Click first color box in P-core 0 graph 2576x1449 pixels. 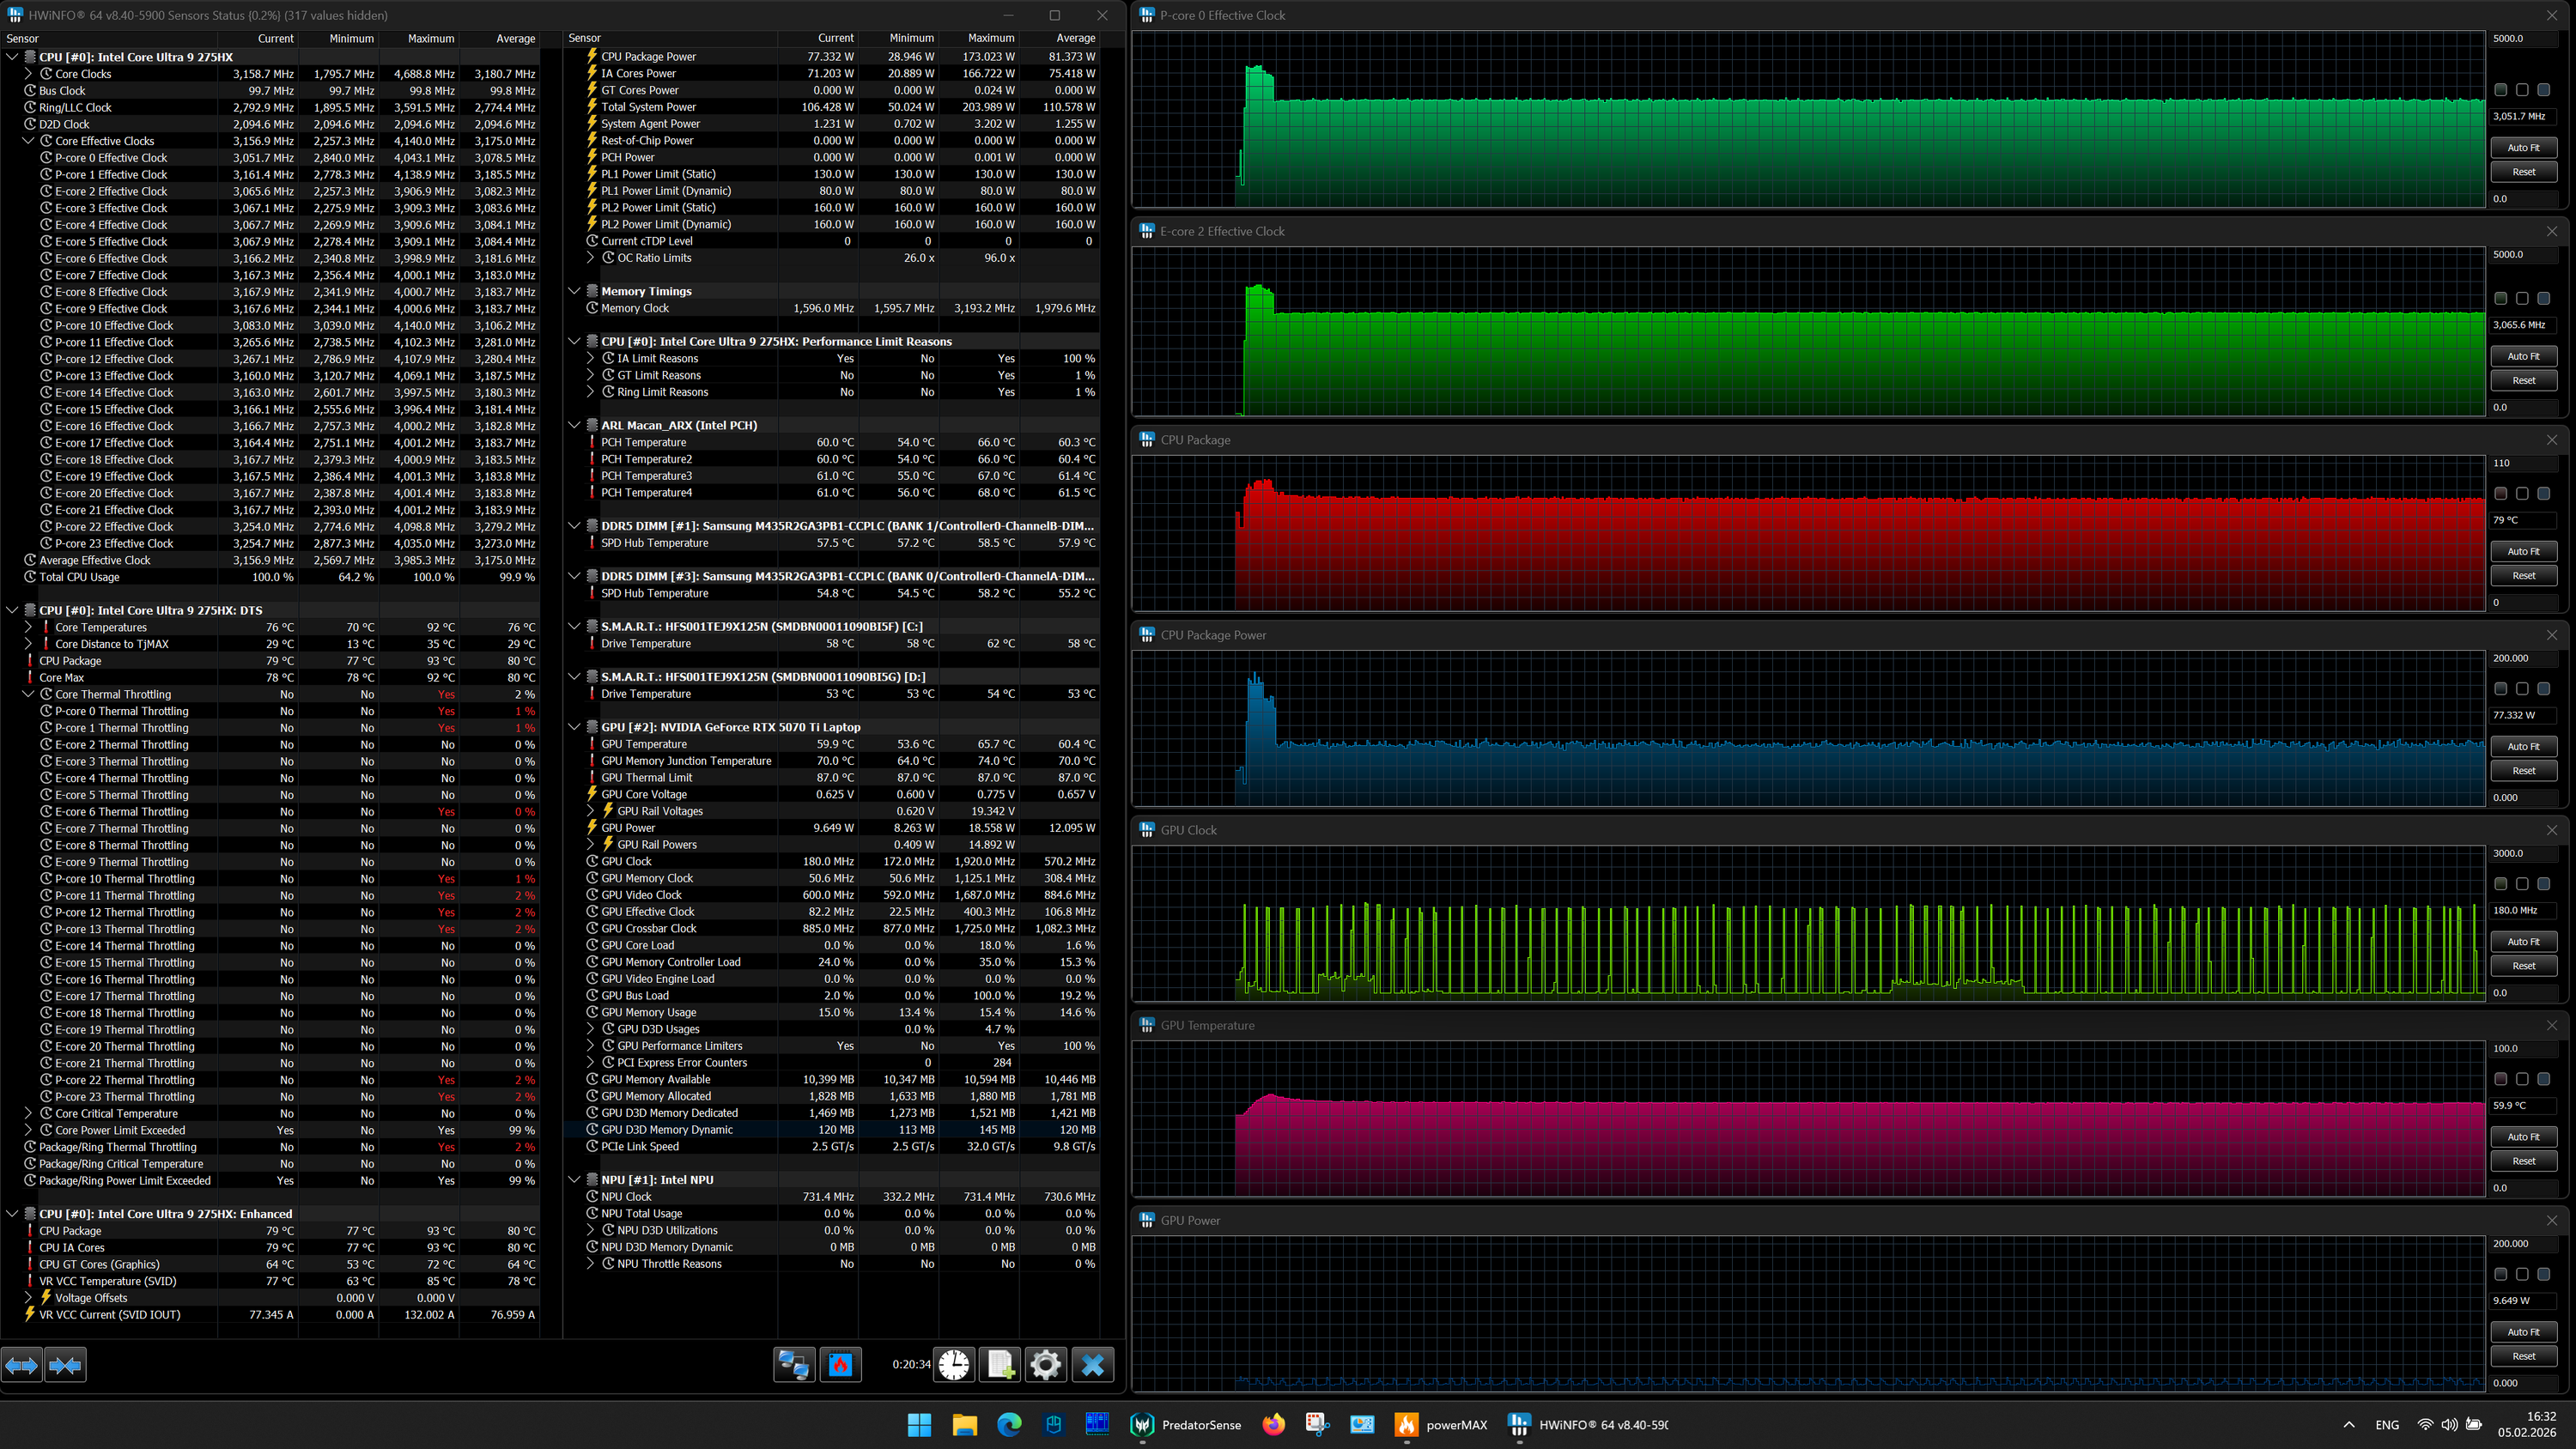point(2501,90)
